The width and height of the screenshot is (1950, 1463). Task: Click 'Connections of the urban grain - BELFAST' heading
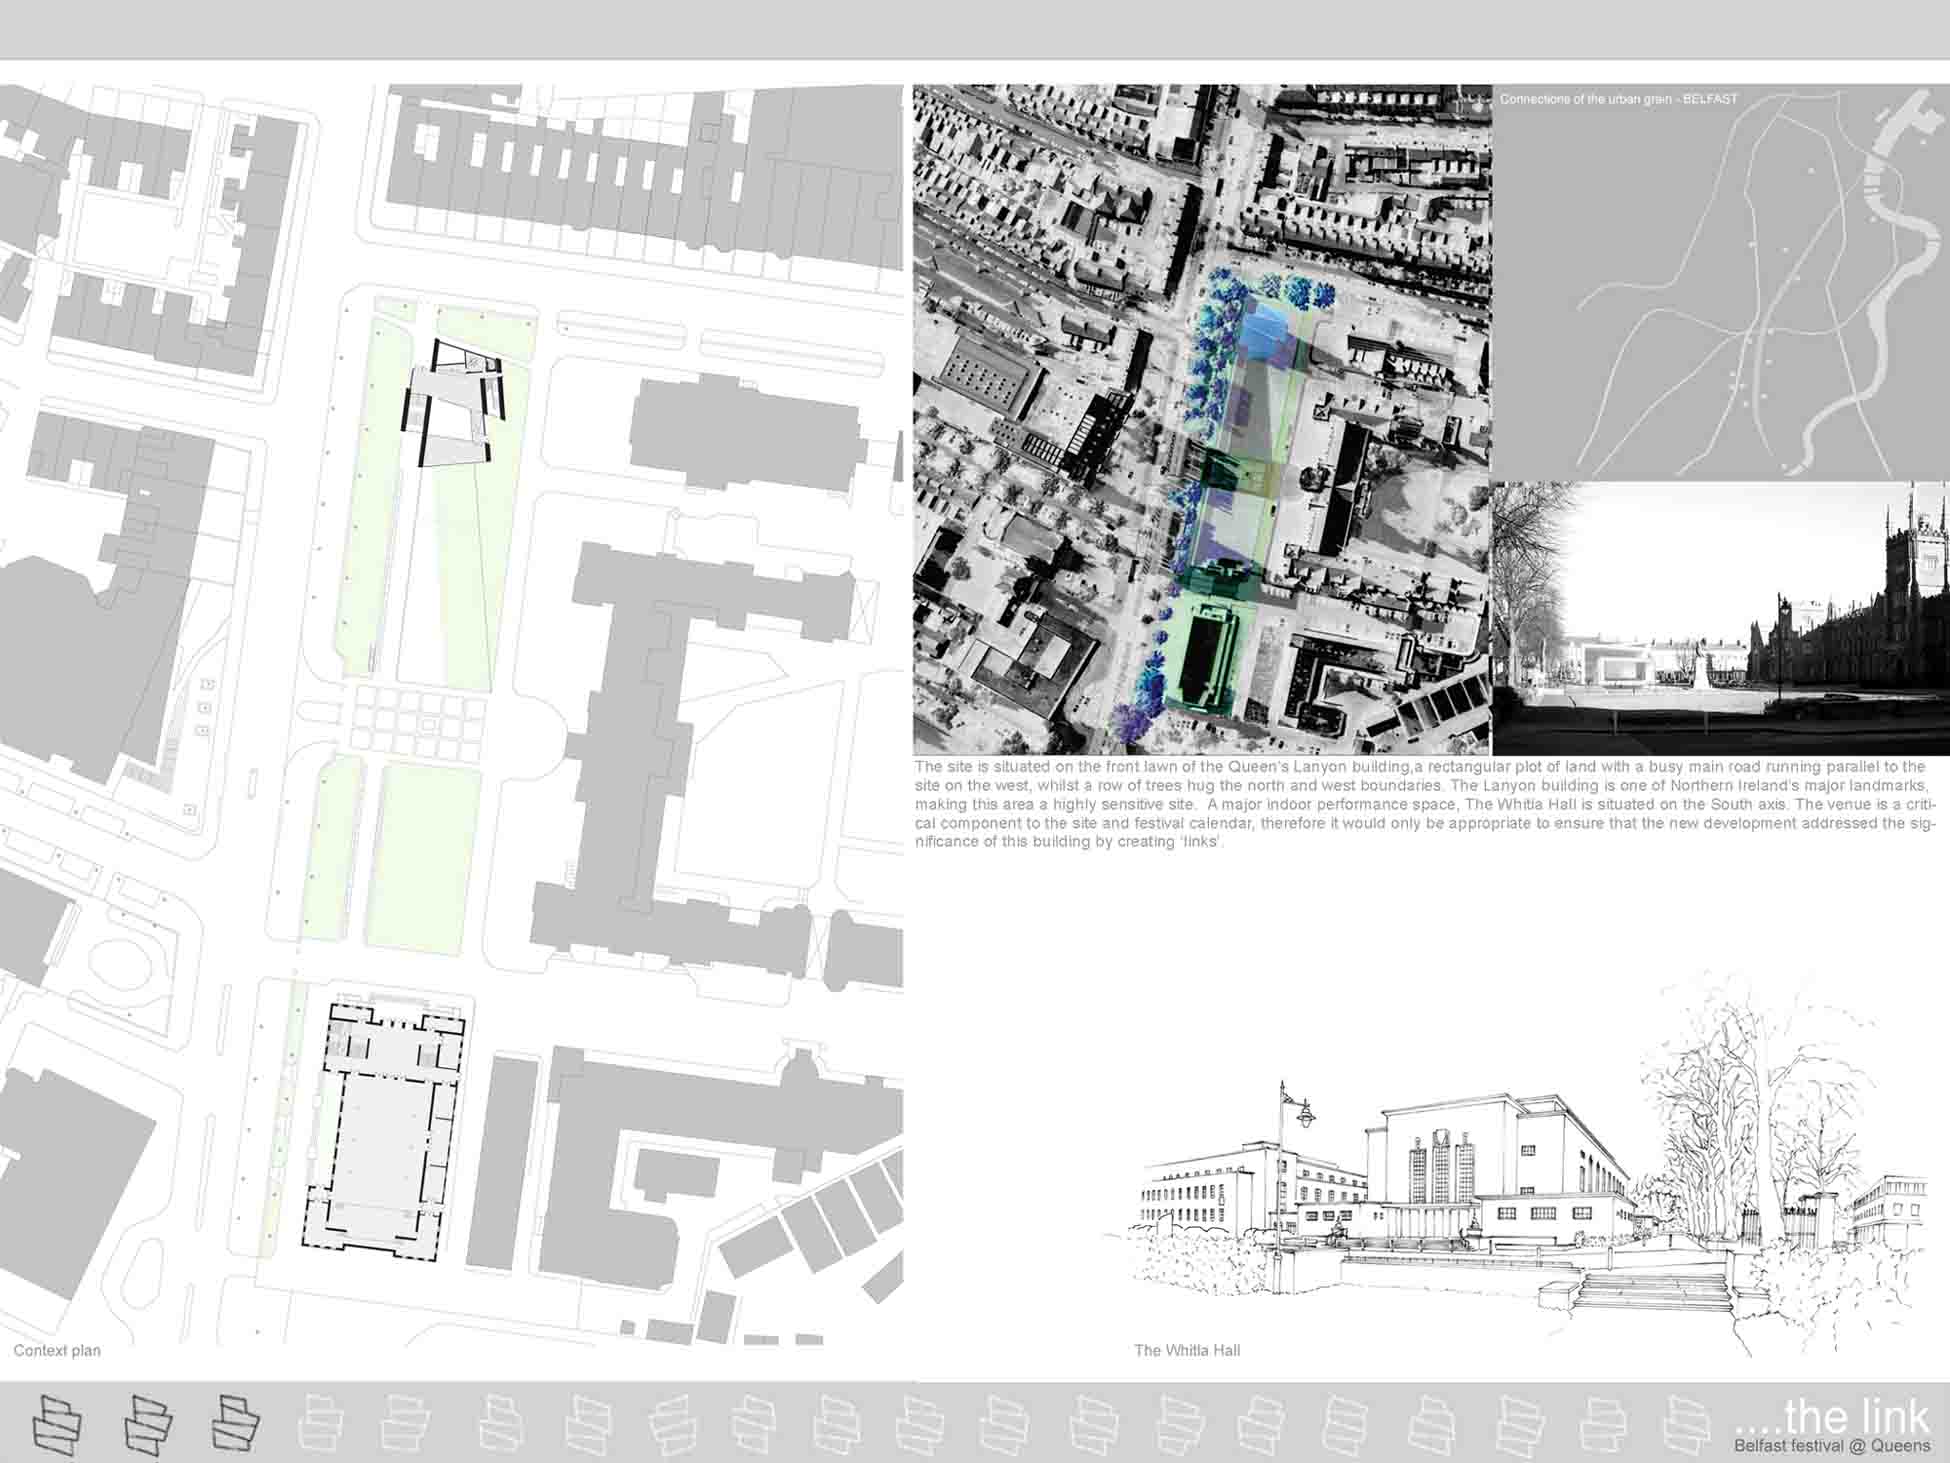(1618, 99)
